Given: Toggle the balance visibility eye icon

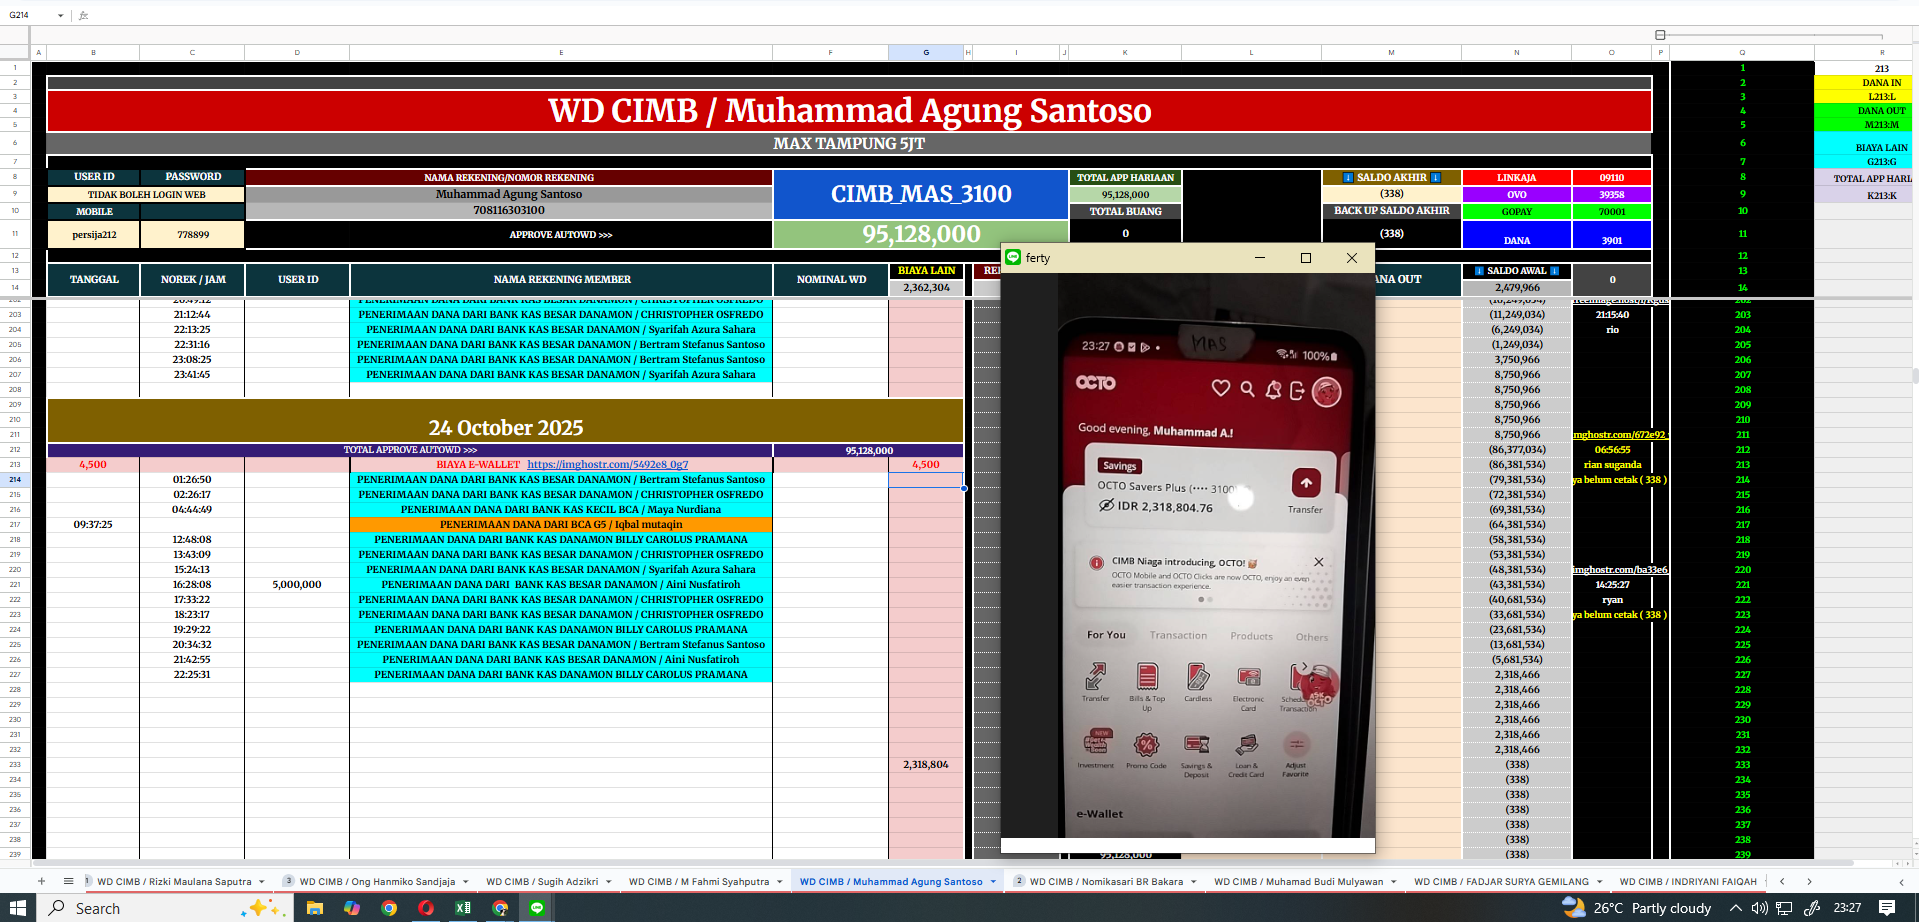Looking at the screenshot, I should click(1106, 506).
